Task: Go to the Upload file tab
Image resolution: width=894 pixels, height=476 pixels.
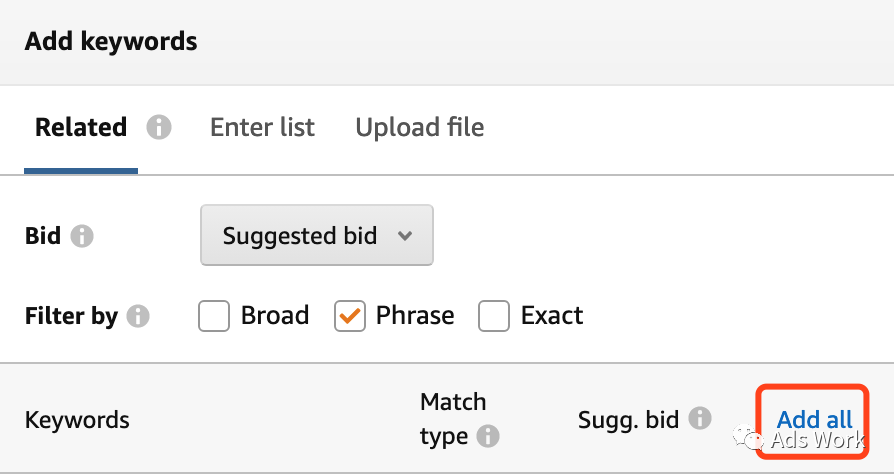Action: point(420,127)
